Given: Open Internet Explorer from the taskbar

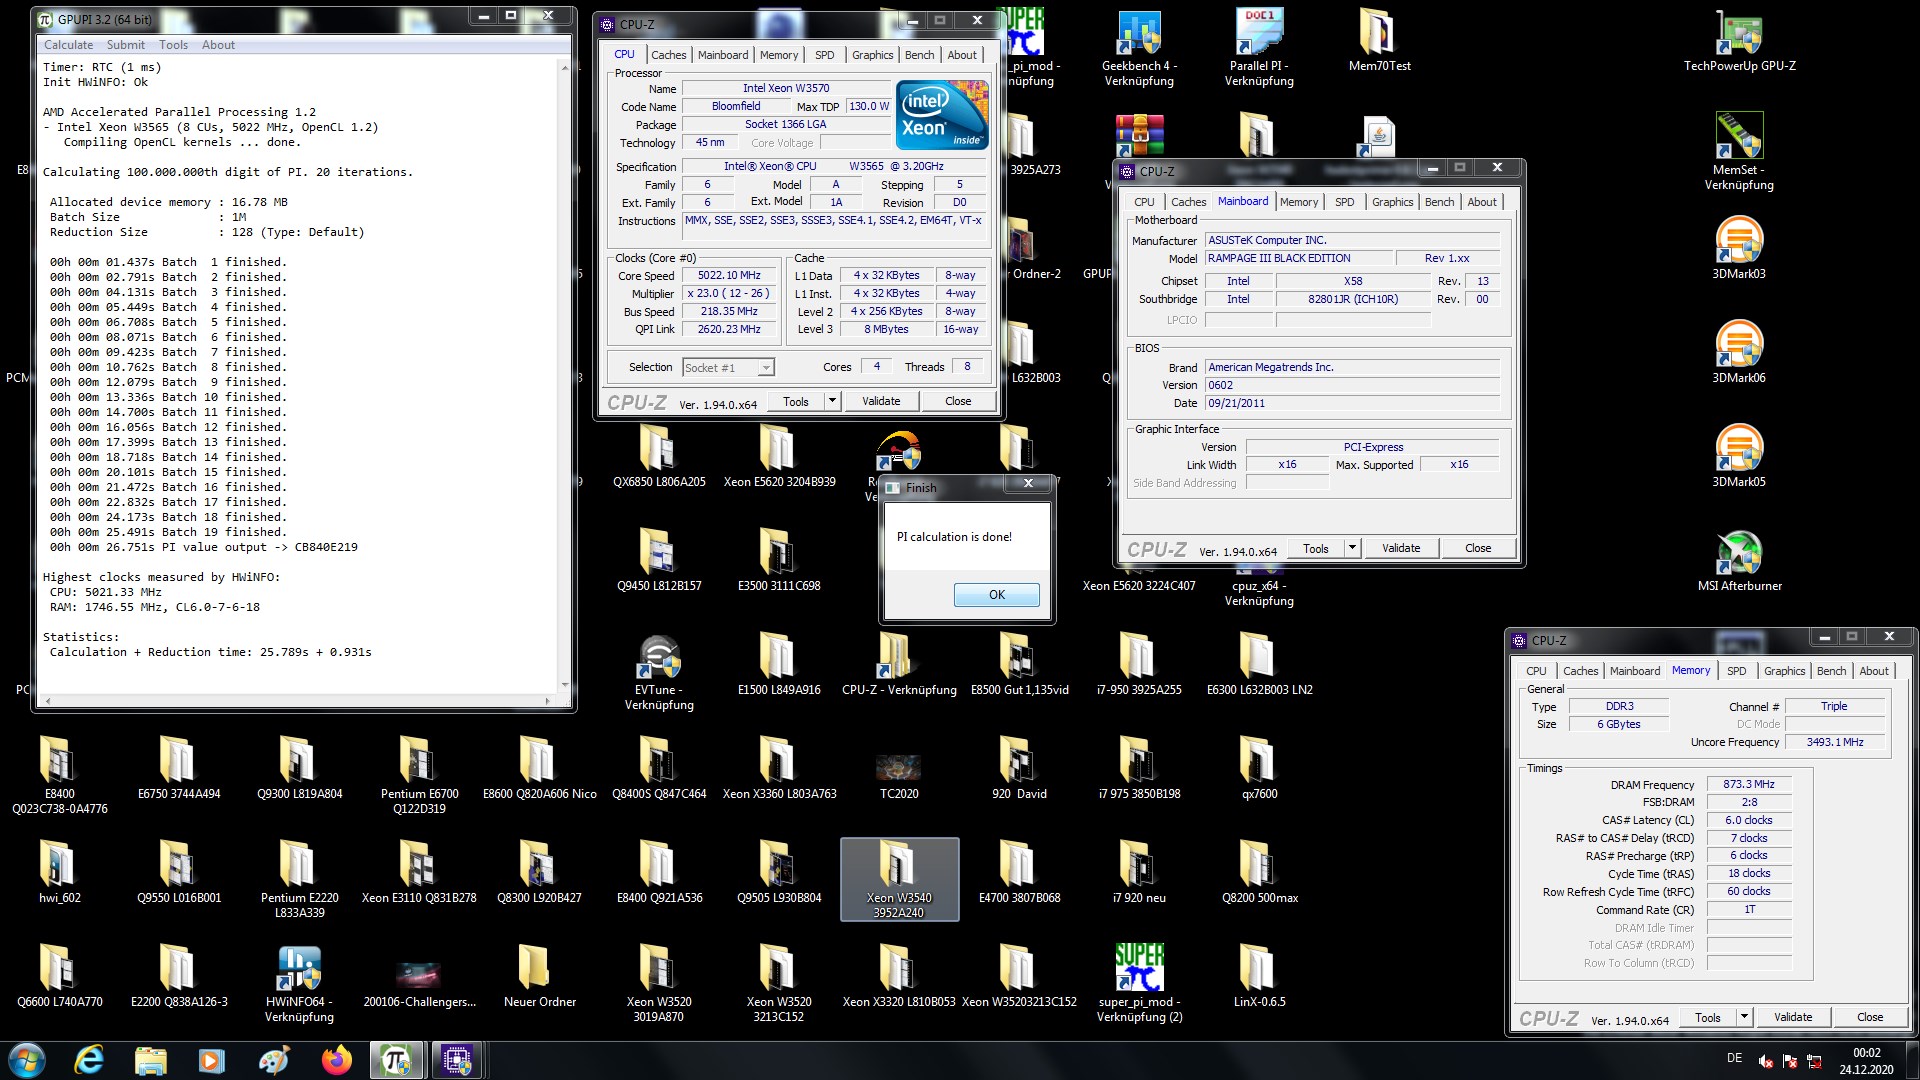Looking at the screenshot, I should tap(89, 1060).
